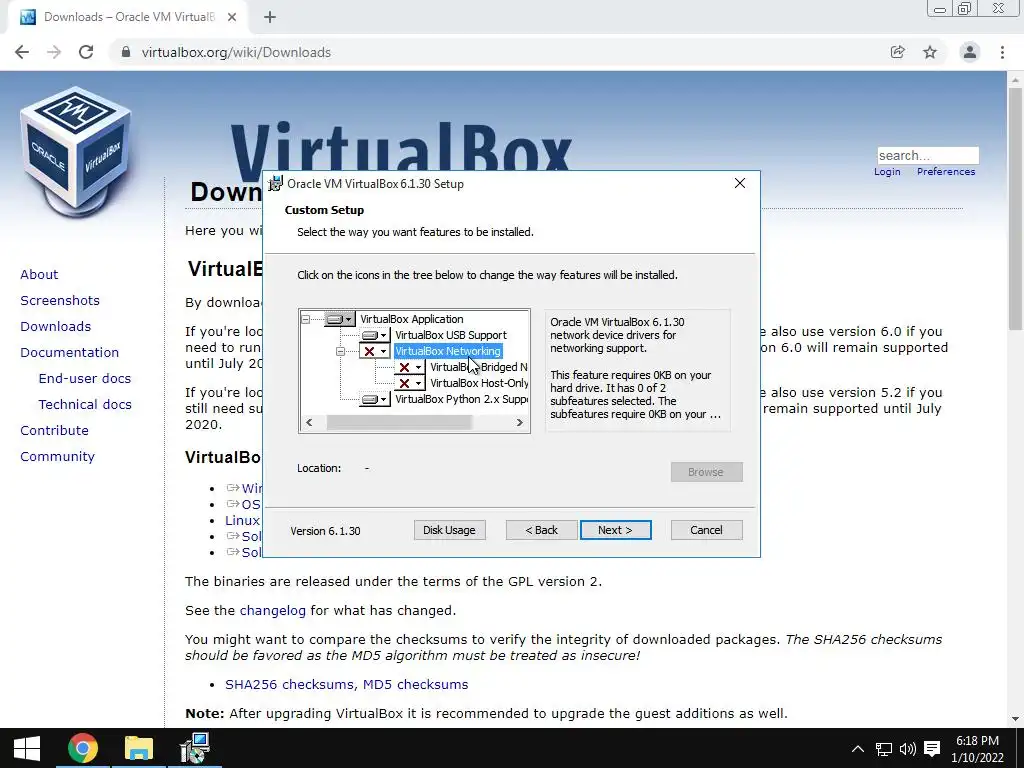Screen dimensions: 1024x768
Task: Click the address bar lock icon
Action: [x=126, y=52]
